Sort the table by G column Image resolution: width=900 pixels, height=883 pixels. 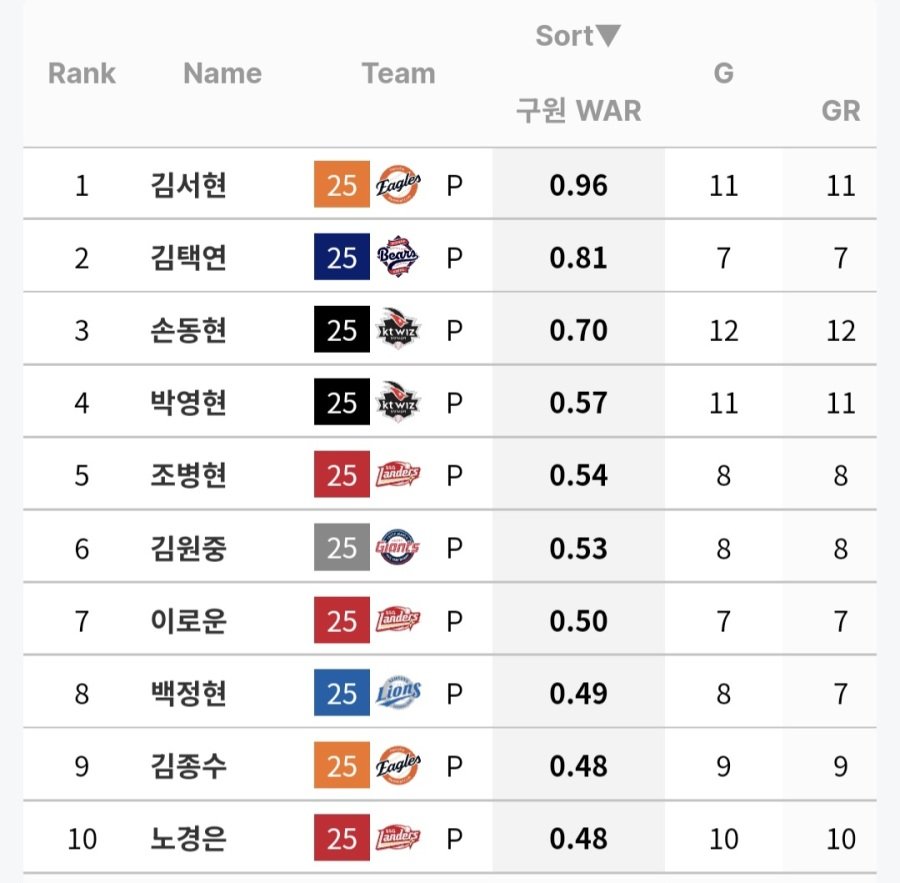tap(723, 73)
